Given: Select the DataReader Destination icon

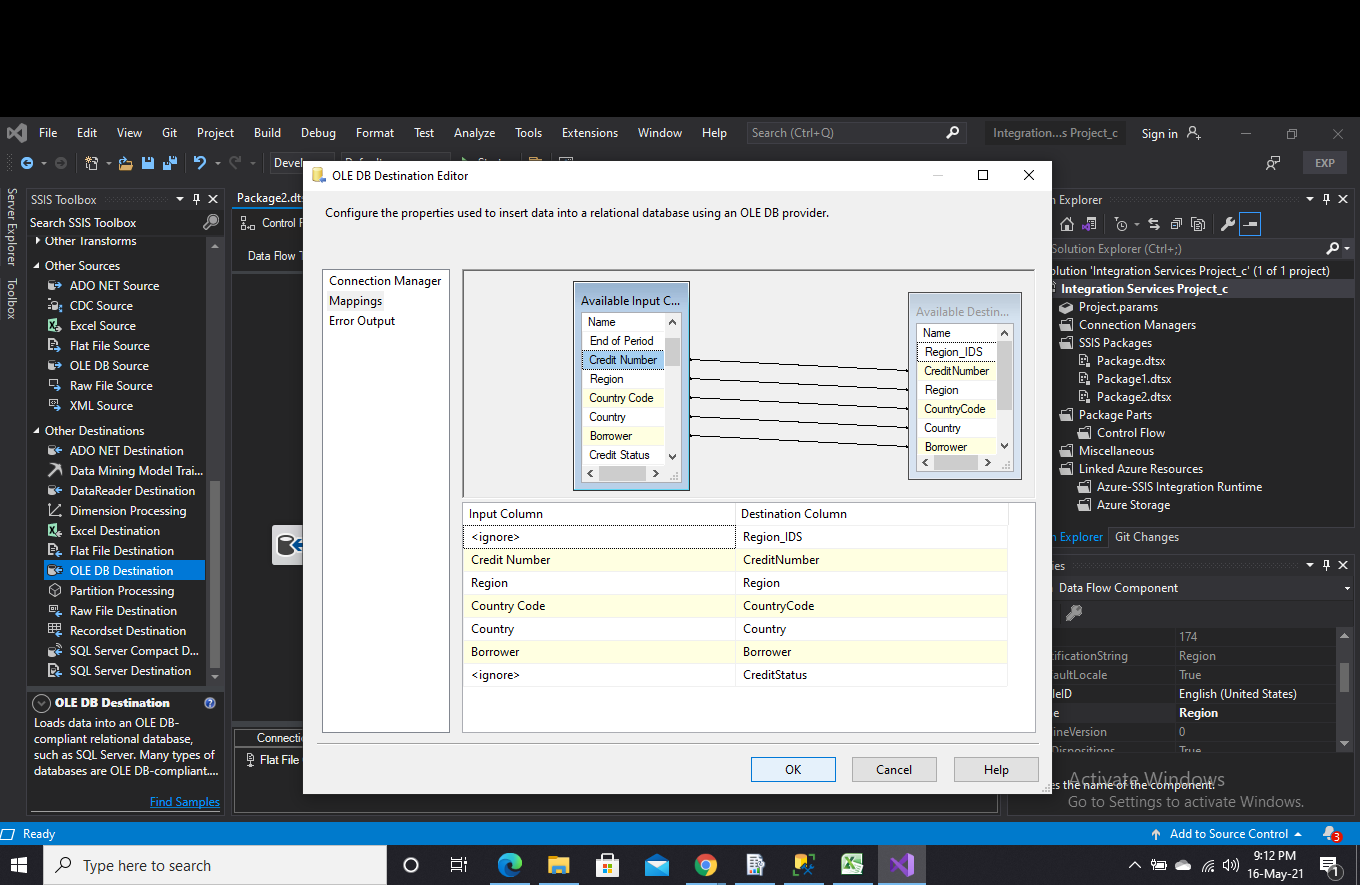Looking at the screenshot, I should (x=54, y=491).
